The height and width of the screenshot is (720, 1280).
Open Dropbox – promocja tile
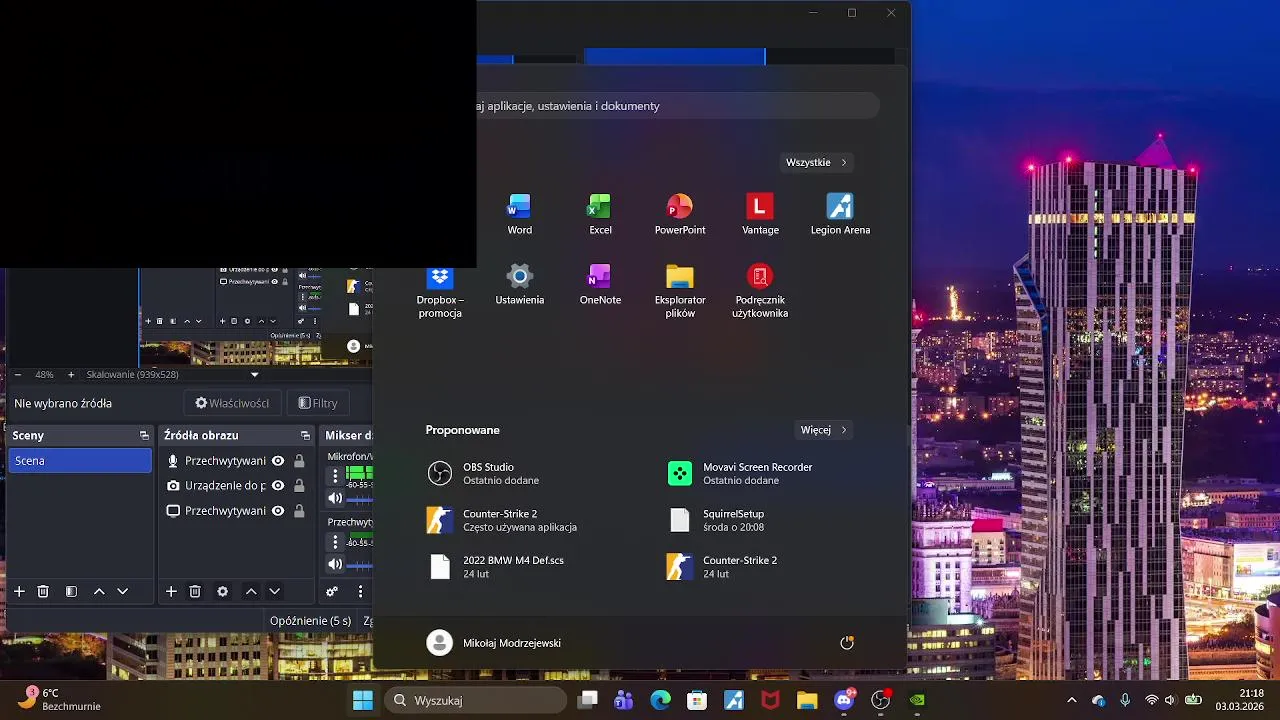click(440, 291)
